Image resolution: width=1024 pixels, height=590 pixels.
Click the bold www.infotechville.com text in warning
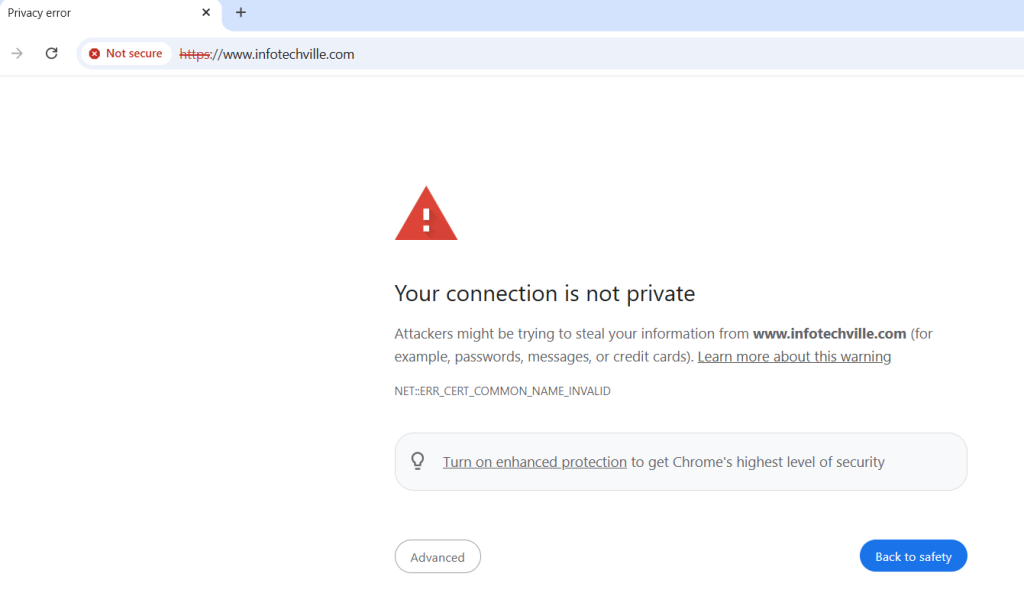(829, 333)
